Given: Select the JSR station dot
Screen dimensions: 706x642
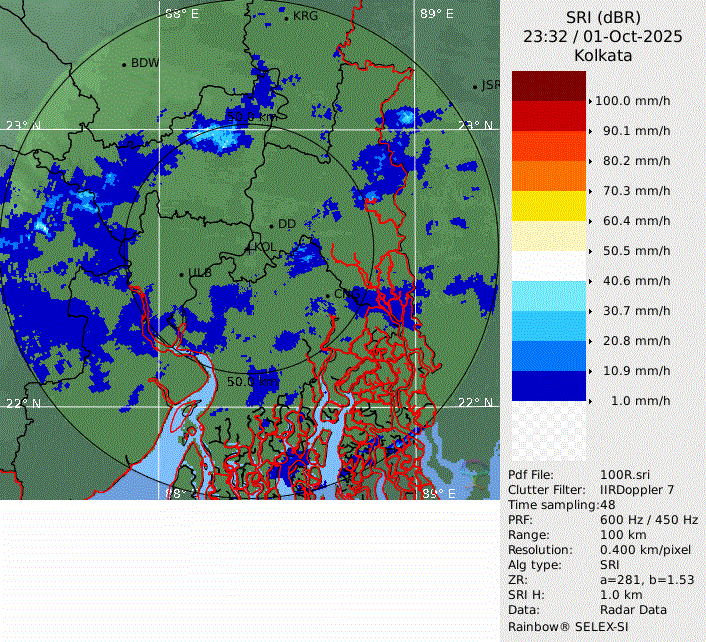Looking at the screenshot, I should [x=476, y=87].
